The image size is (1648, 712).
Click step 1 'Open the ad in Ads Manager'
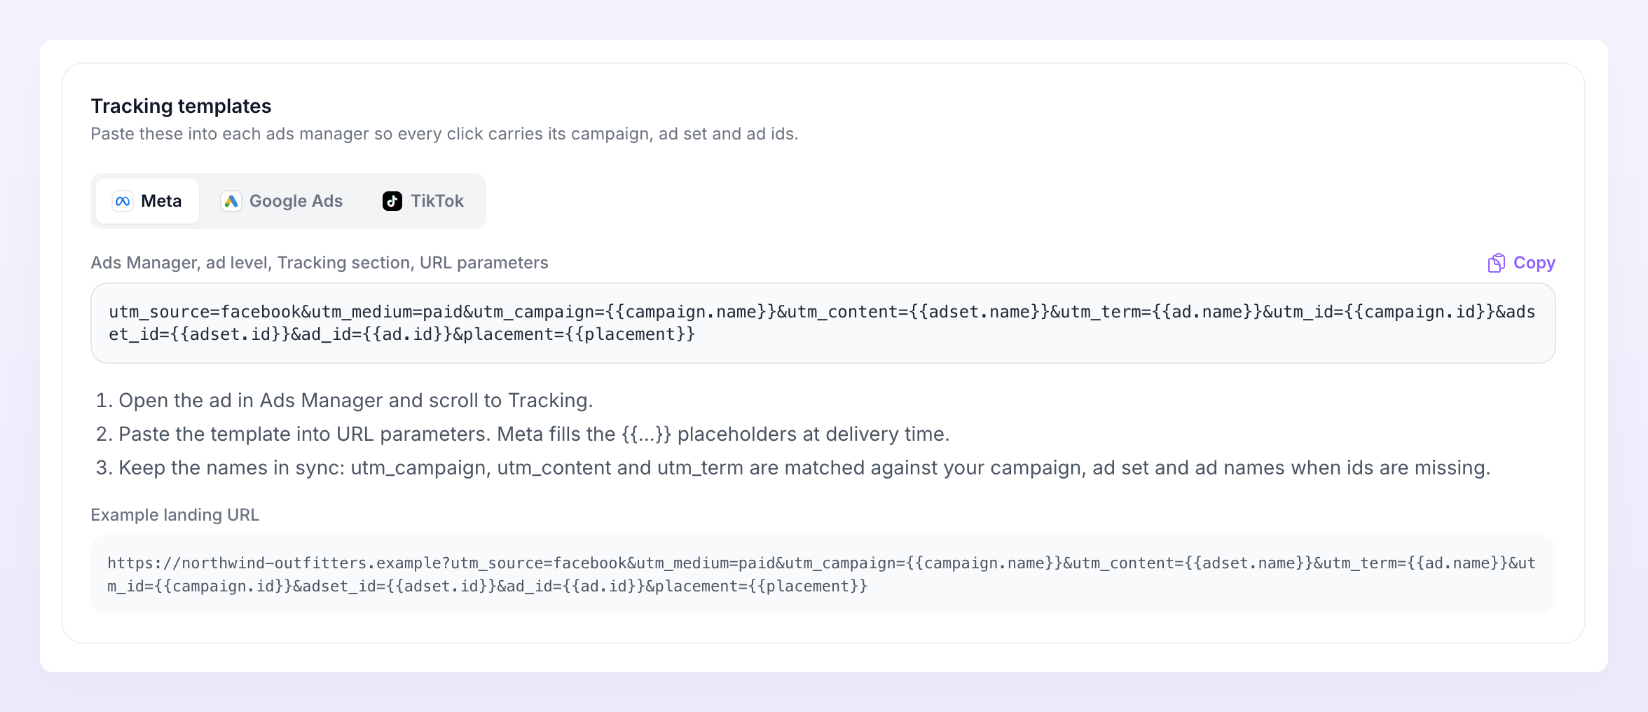(356, 400)
